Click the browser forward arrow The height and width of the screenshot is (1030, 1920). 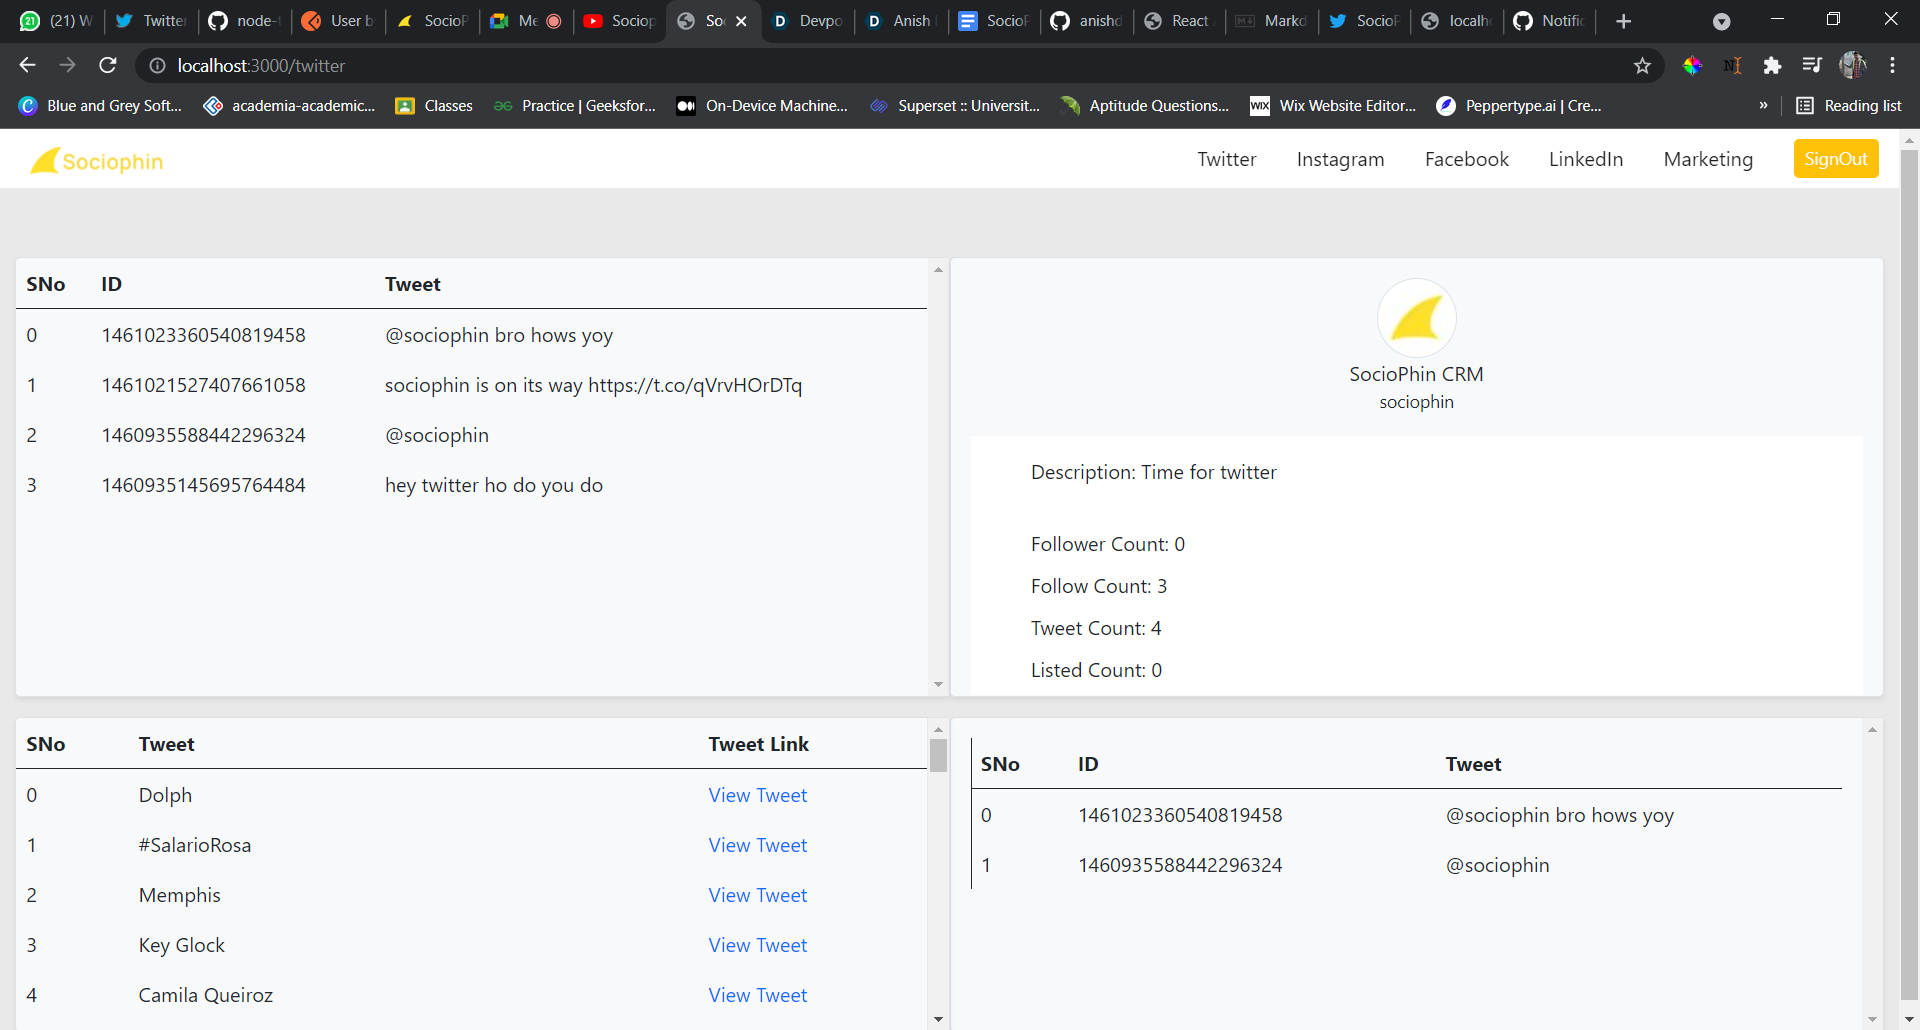67,65
